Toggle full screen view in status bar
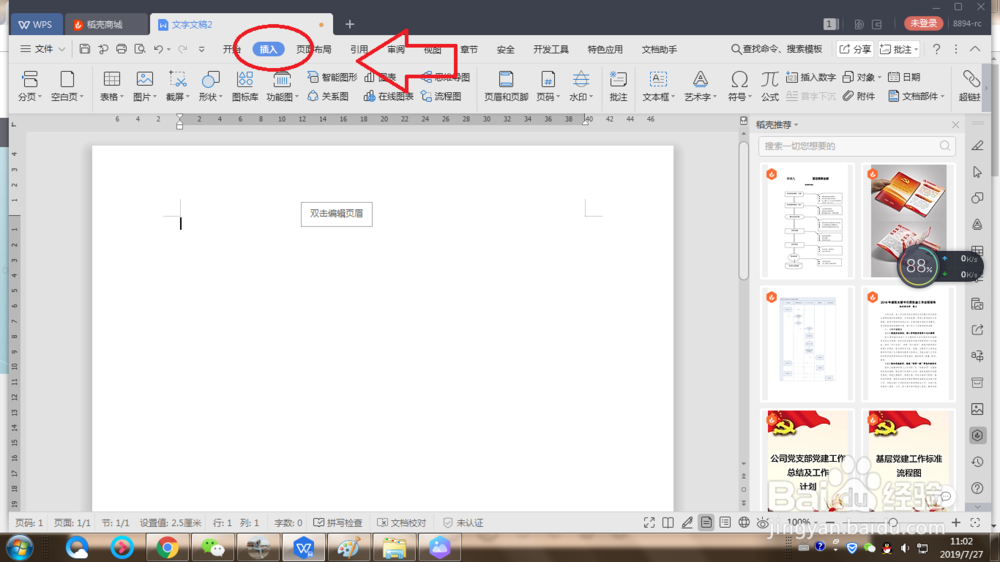Screen dimensions: 1000x562 (649, 522)
